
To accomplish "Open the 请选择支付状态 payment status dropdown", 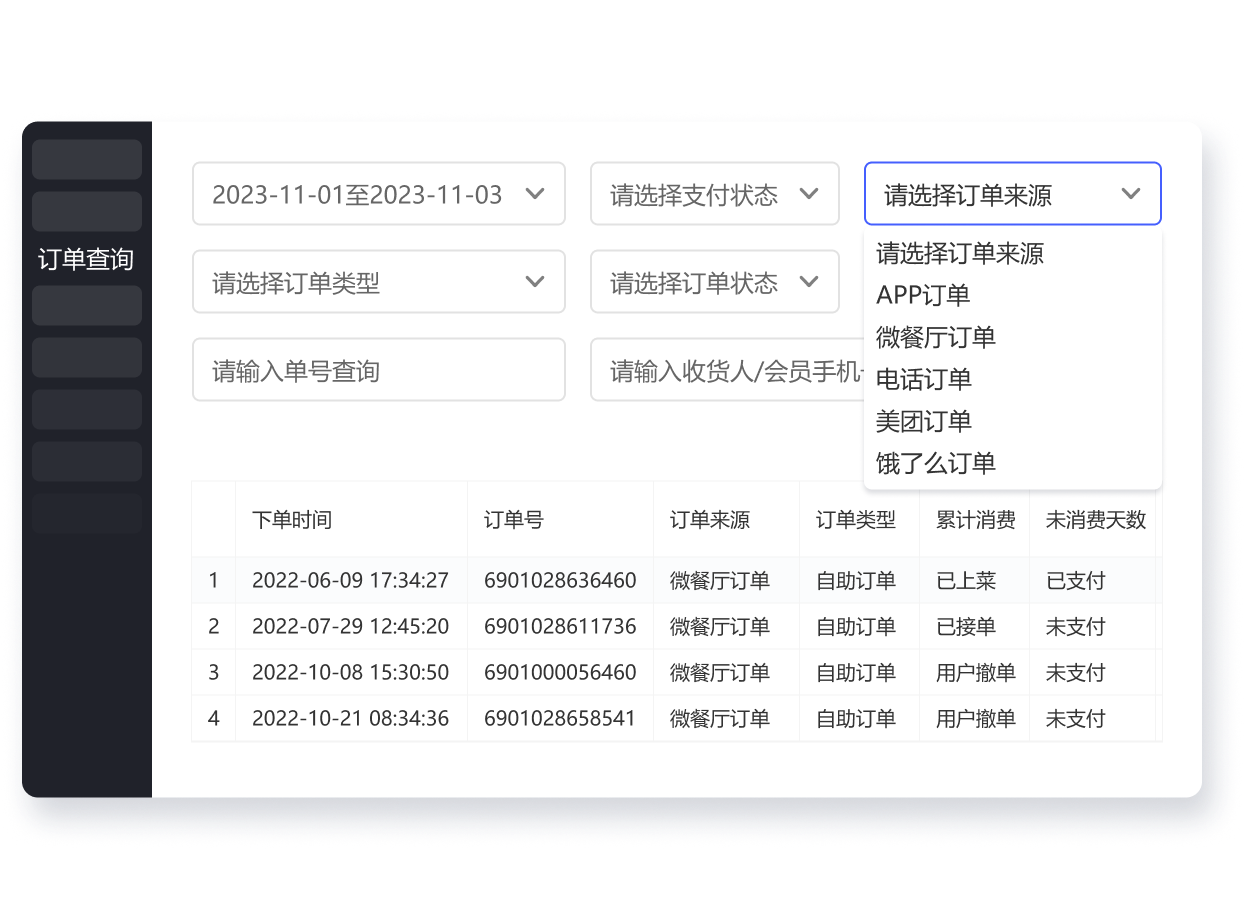I will tap(713, 194).
